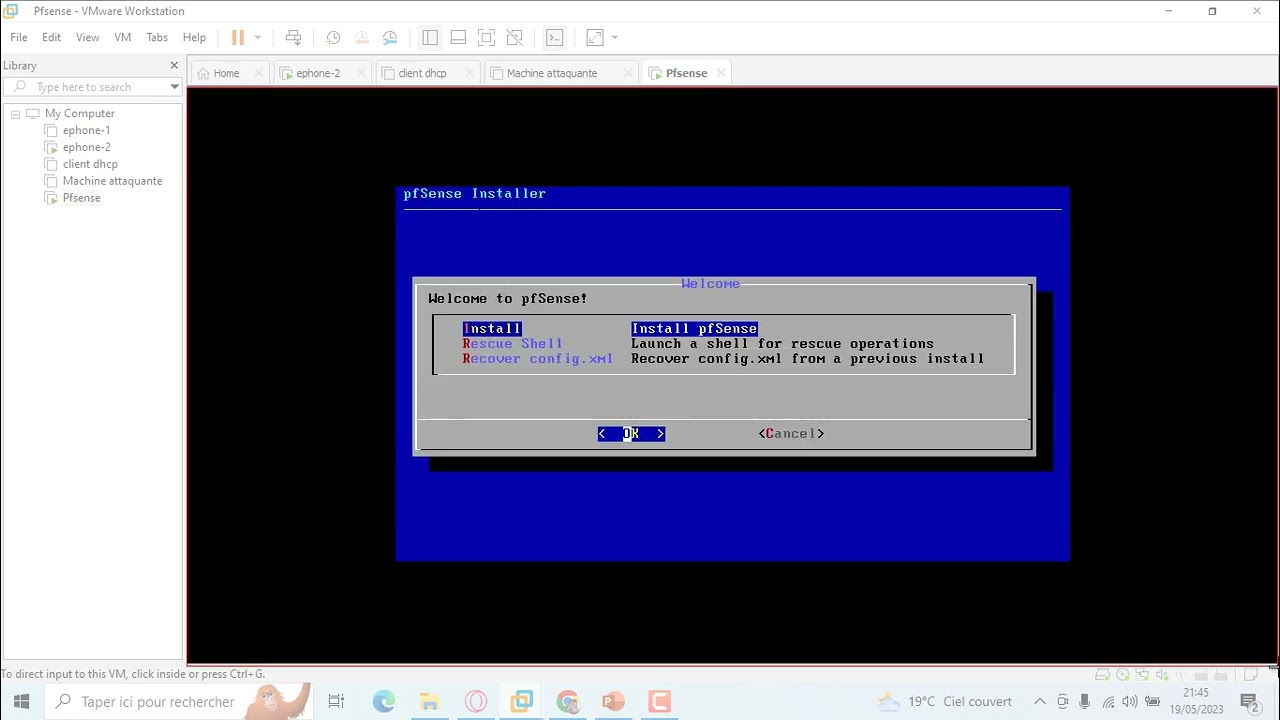Toggle the thumbnail bar view
This screenshot has width=1280, height=720.
click(x=458, y=37)
